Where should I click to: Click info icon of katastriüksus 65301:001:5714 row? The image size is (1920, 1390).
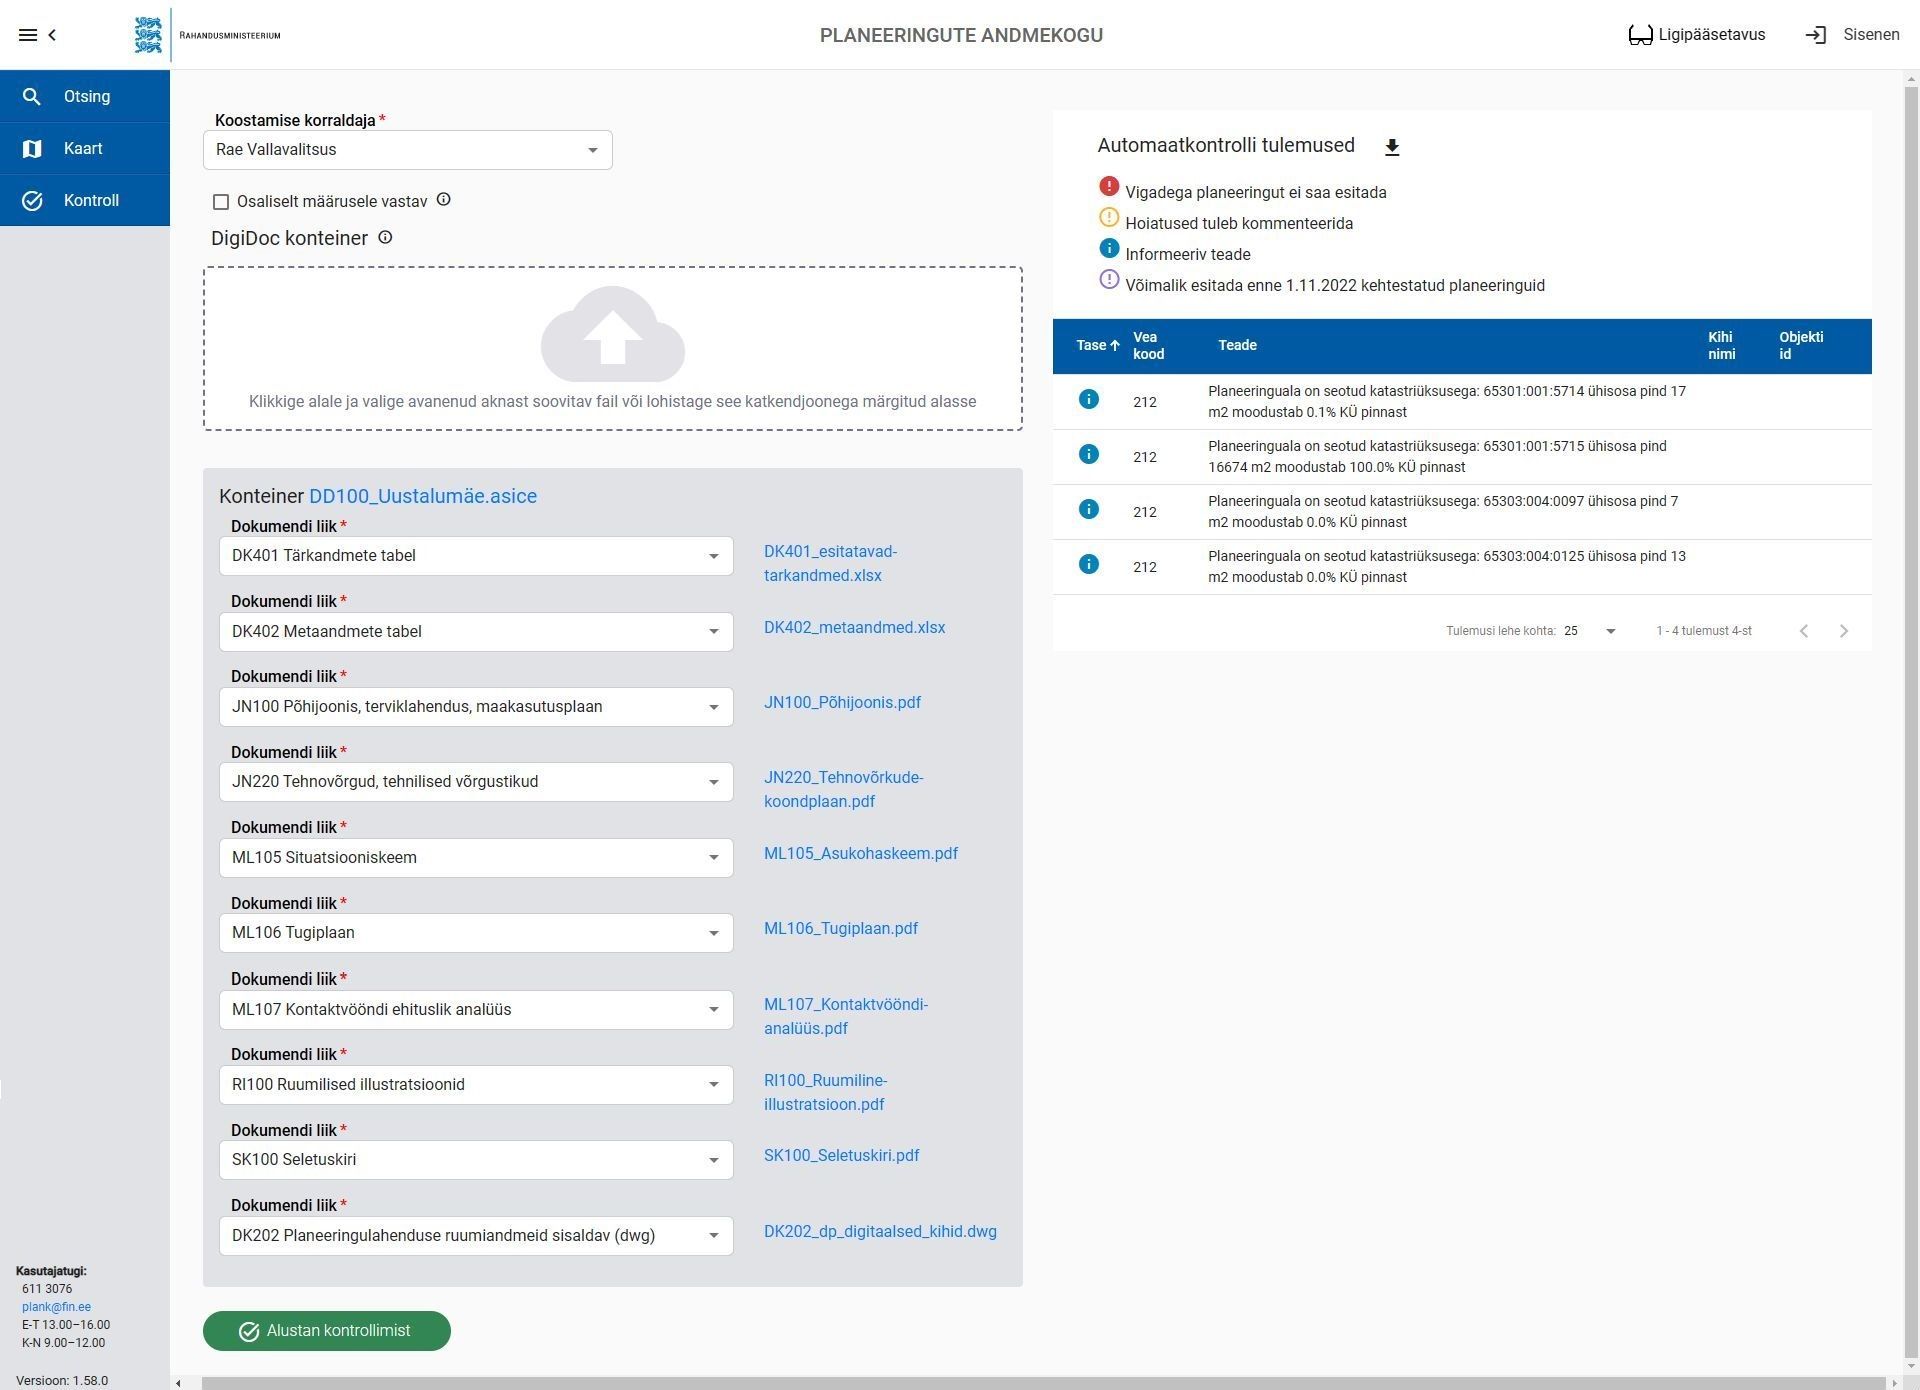(x=1089, y=400)
